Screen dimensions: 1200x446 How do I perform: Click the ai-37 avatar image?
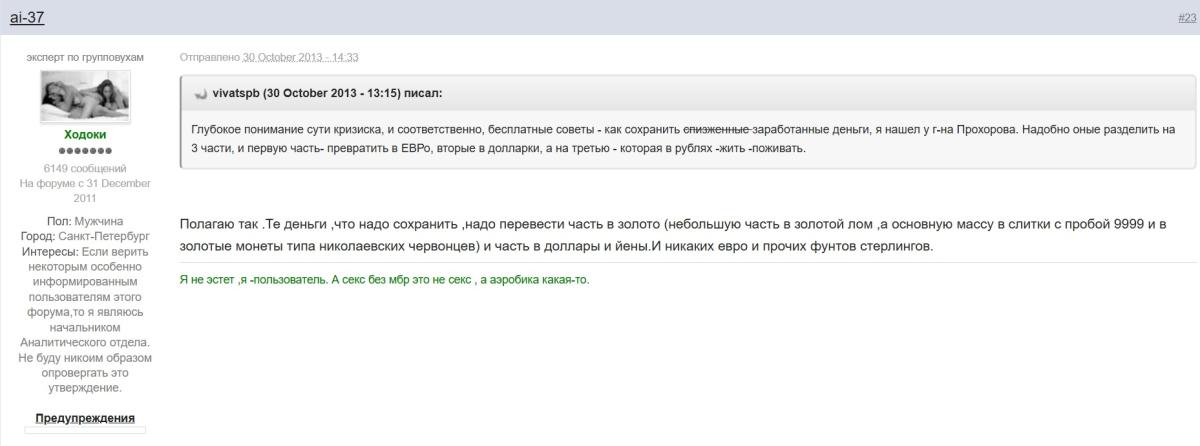coord(85,97)
